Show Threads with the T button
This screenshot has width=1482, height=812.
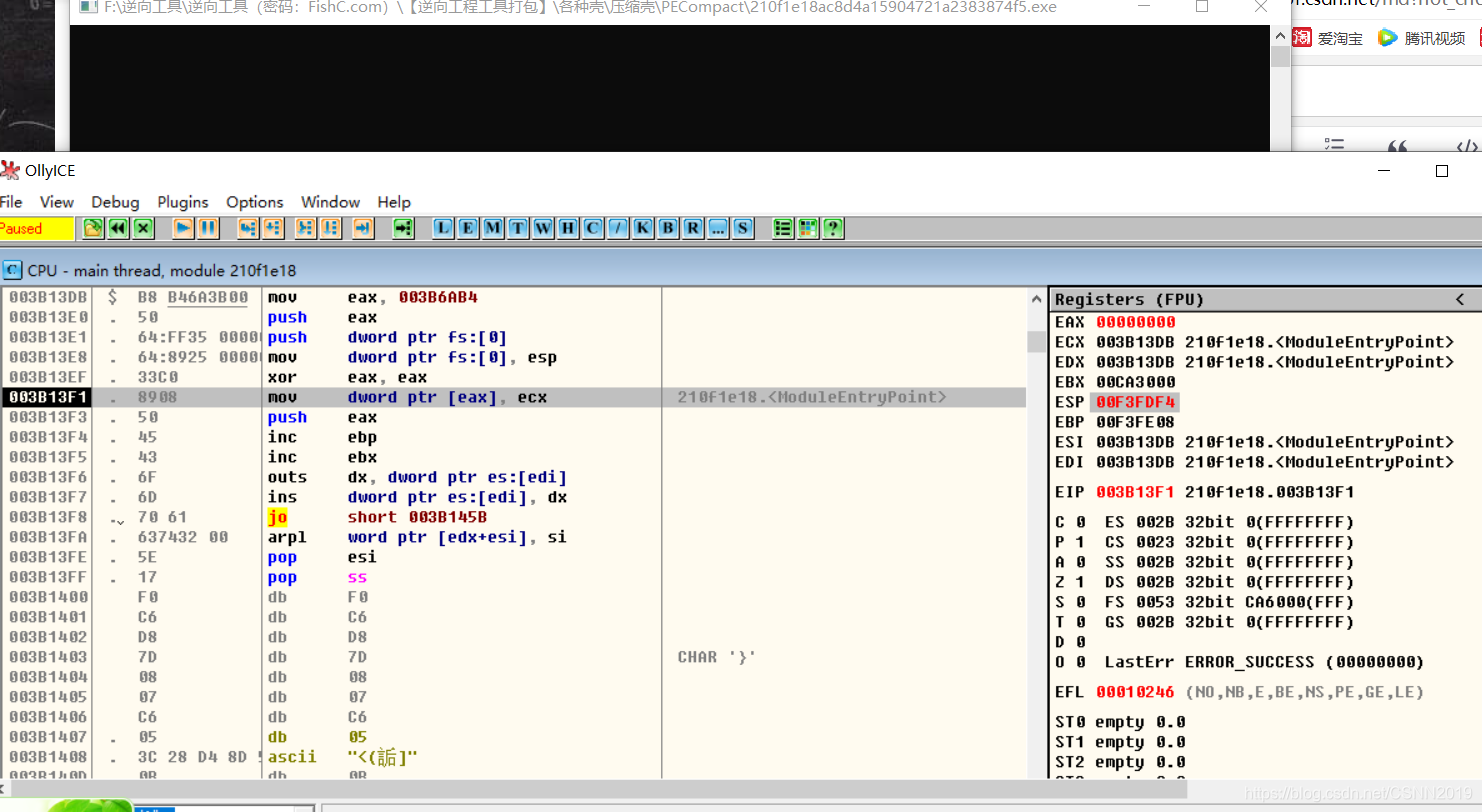518,228
